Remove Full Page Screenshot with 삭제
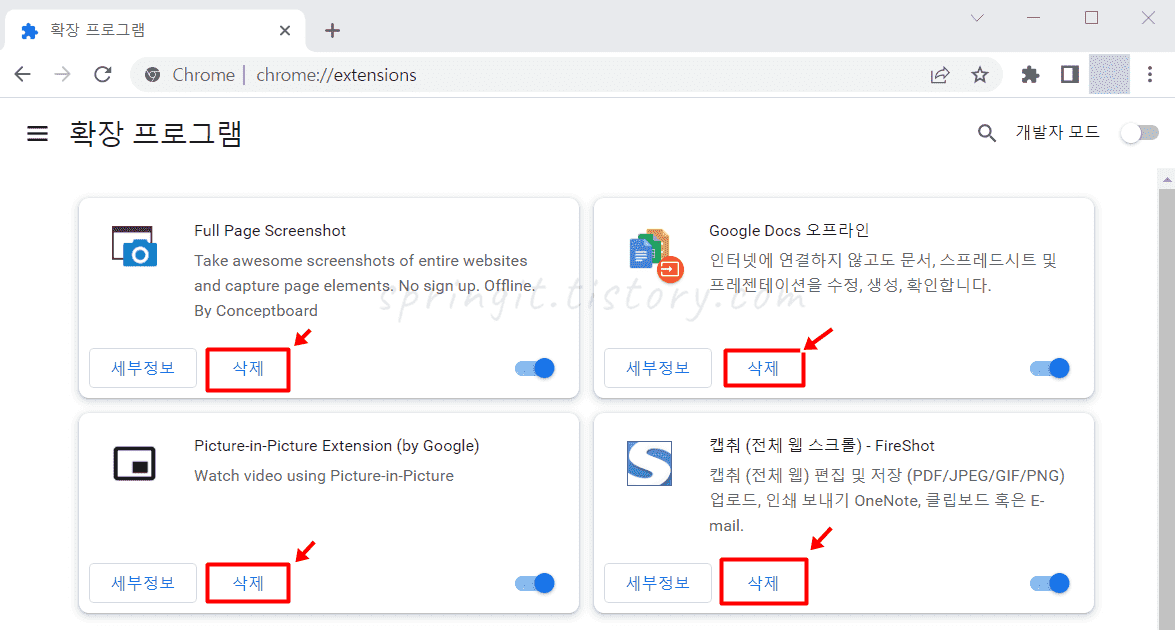This screenshot has height=630, width=1175. tap(248, 369)
